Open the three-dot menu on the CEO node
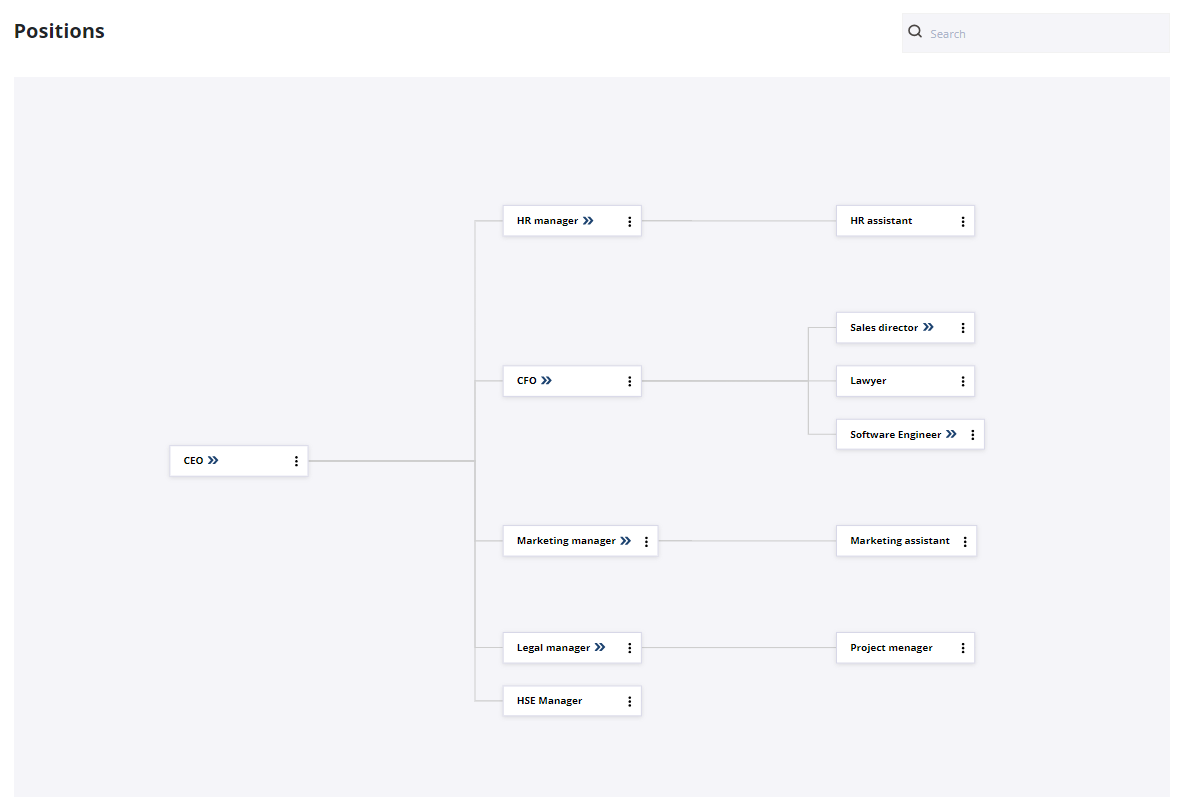This screenshot has width=1187, height=797. coord(296,461)
